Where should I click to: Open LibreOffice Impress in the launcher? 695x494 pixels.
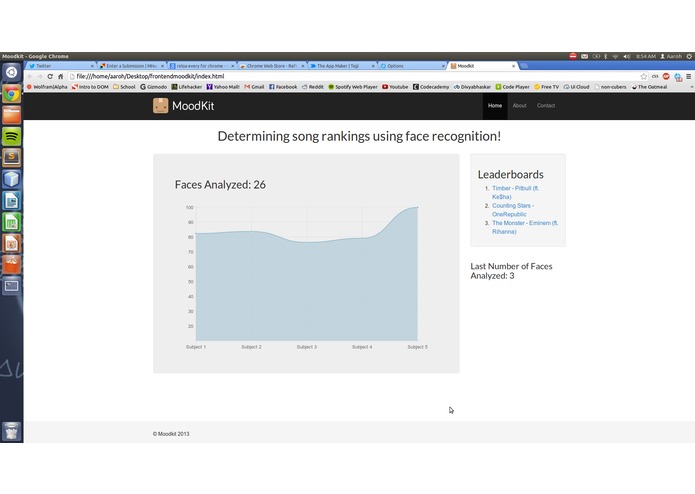(x=12, y=243)
